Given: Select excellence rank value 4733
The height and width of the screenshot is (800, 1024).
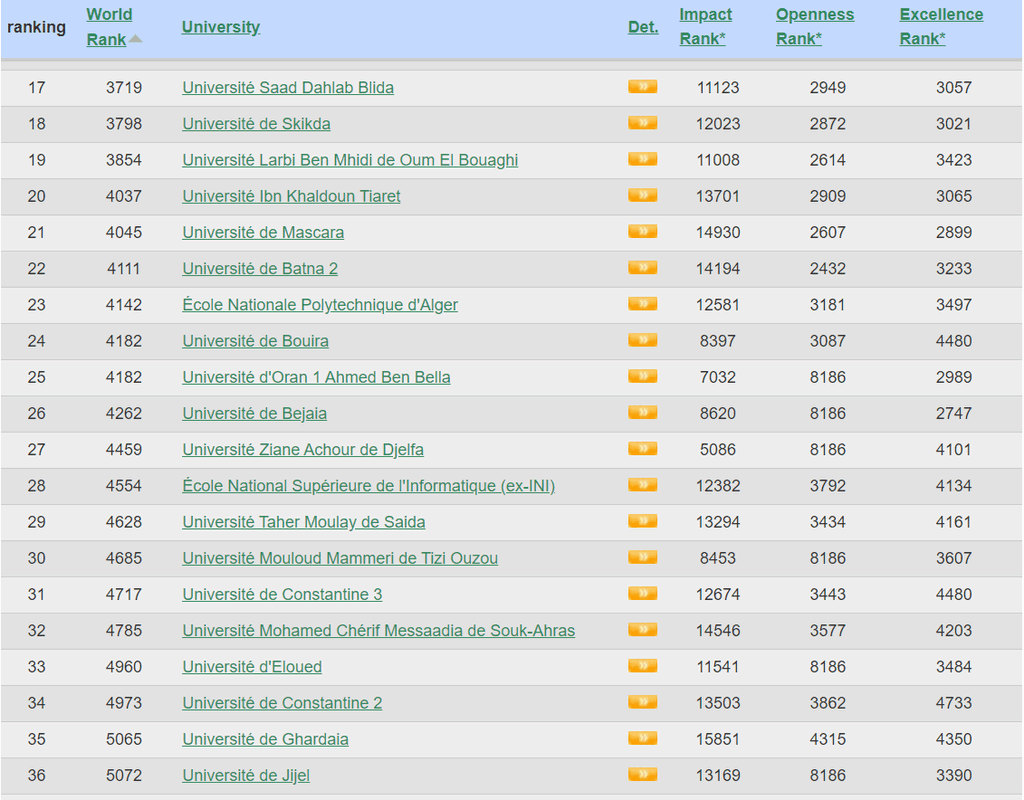Looking at the screenshot, I should [954, 703].
